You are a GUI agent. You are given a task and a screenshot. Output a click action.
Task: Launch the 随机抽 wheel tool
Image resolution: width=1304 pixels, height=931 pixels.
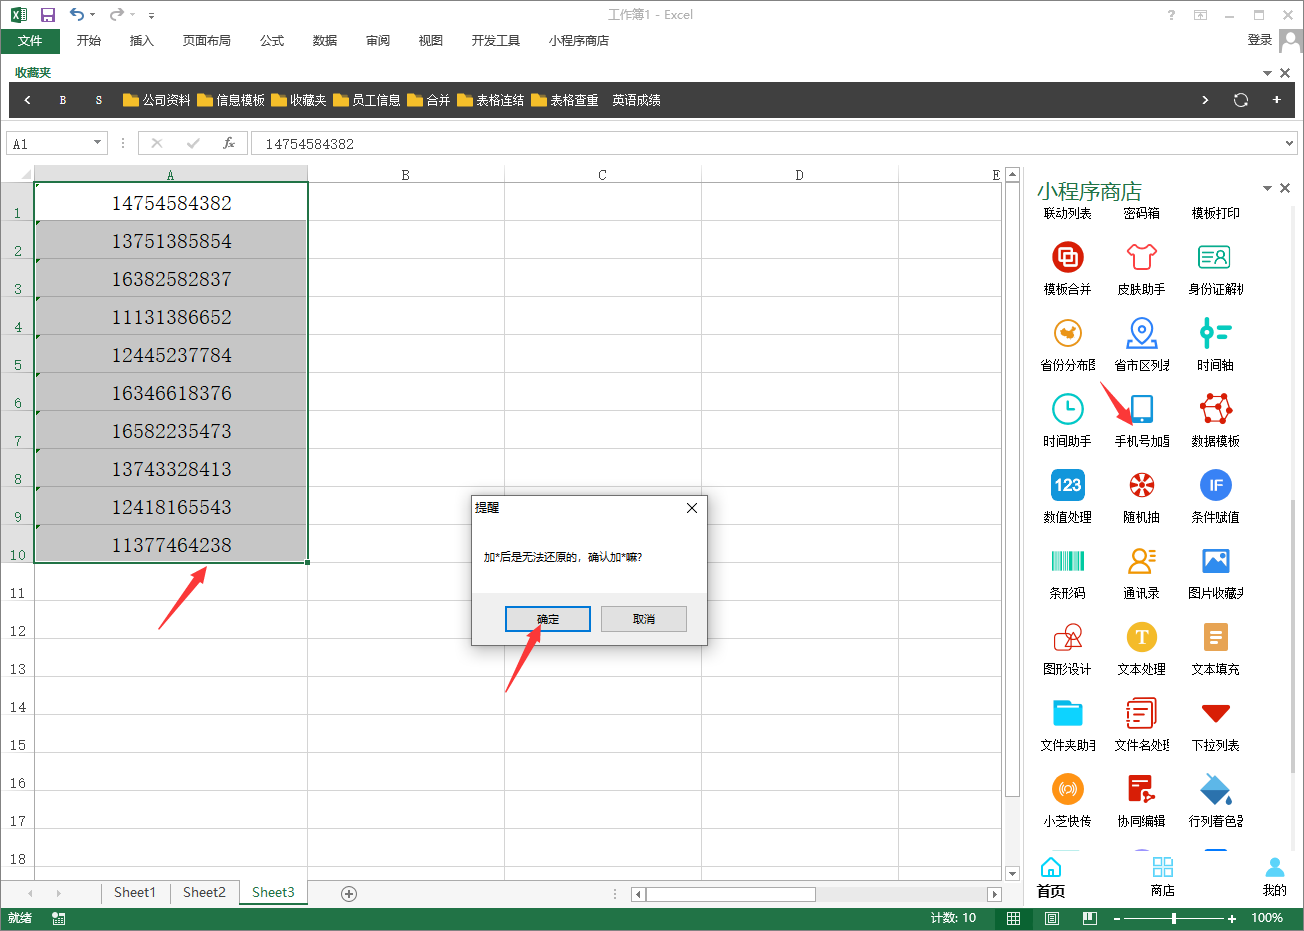tap(1141, 486)
